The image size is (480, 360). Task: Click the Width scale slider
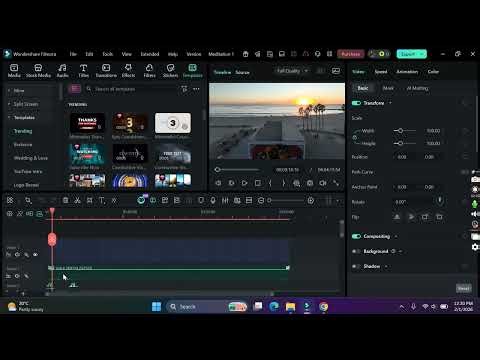(404, 131)
